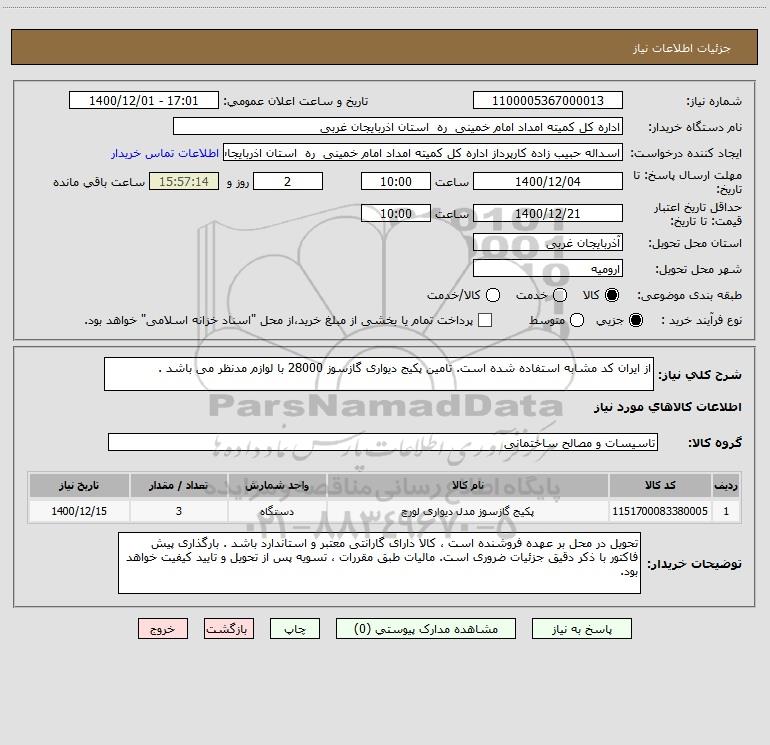Click the remaining days field showing 2

(x=288, y=182)
